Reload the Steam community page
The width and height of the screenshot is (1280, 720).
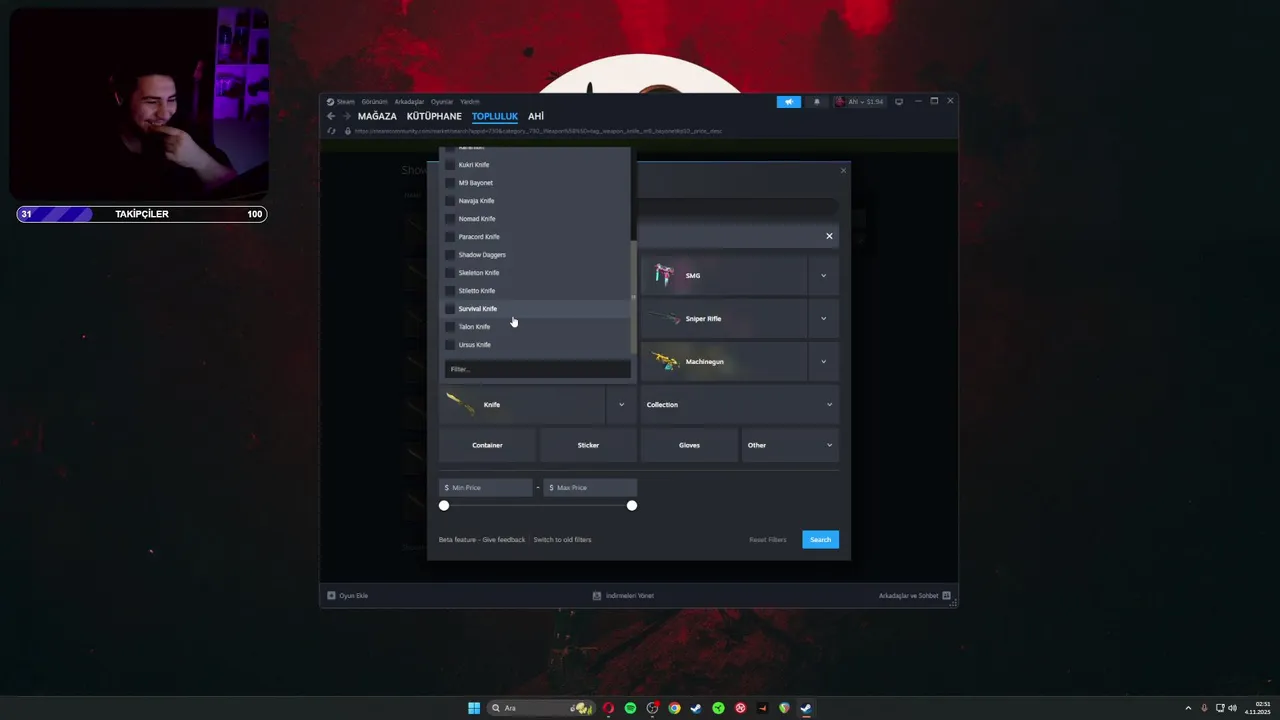pyautogui.click(x=331, y=131)
